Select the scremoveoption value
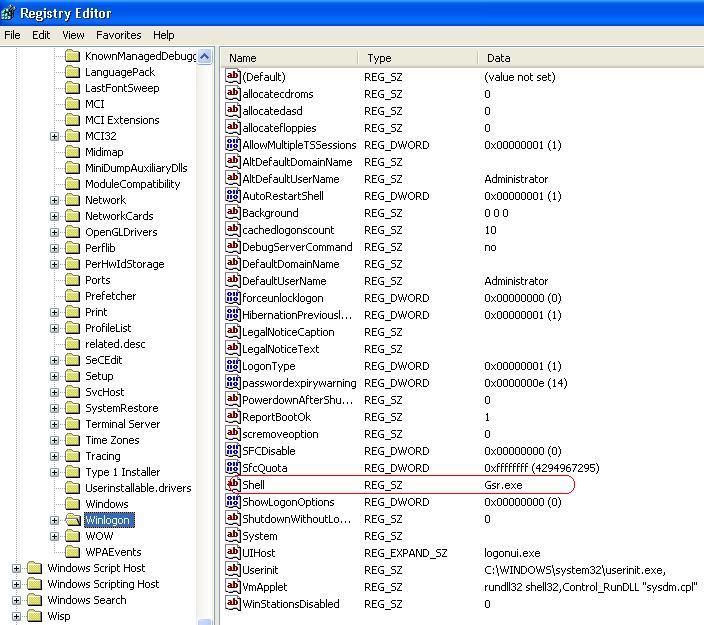The height and width of the screenshot is (625, 704). (x=280, y=434)
